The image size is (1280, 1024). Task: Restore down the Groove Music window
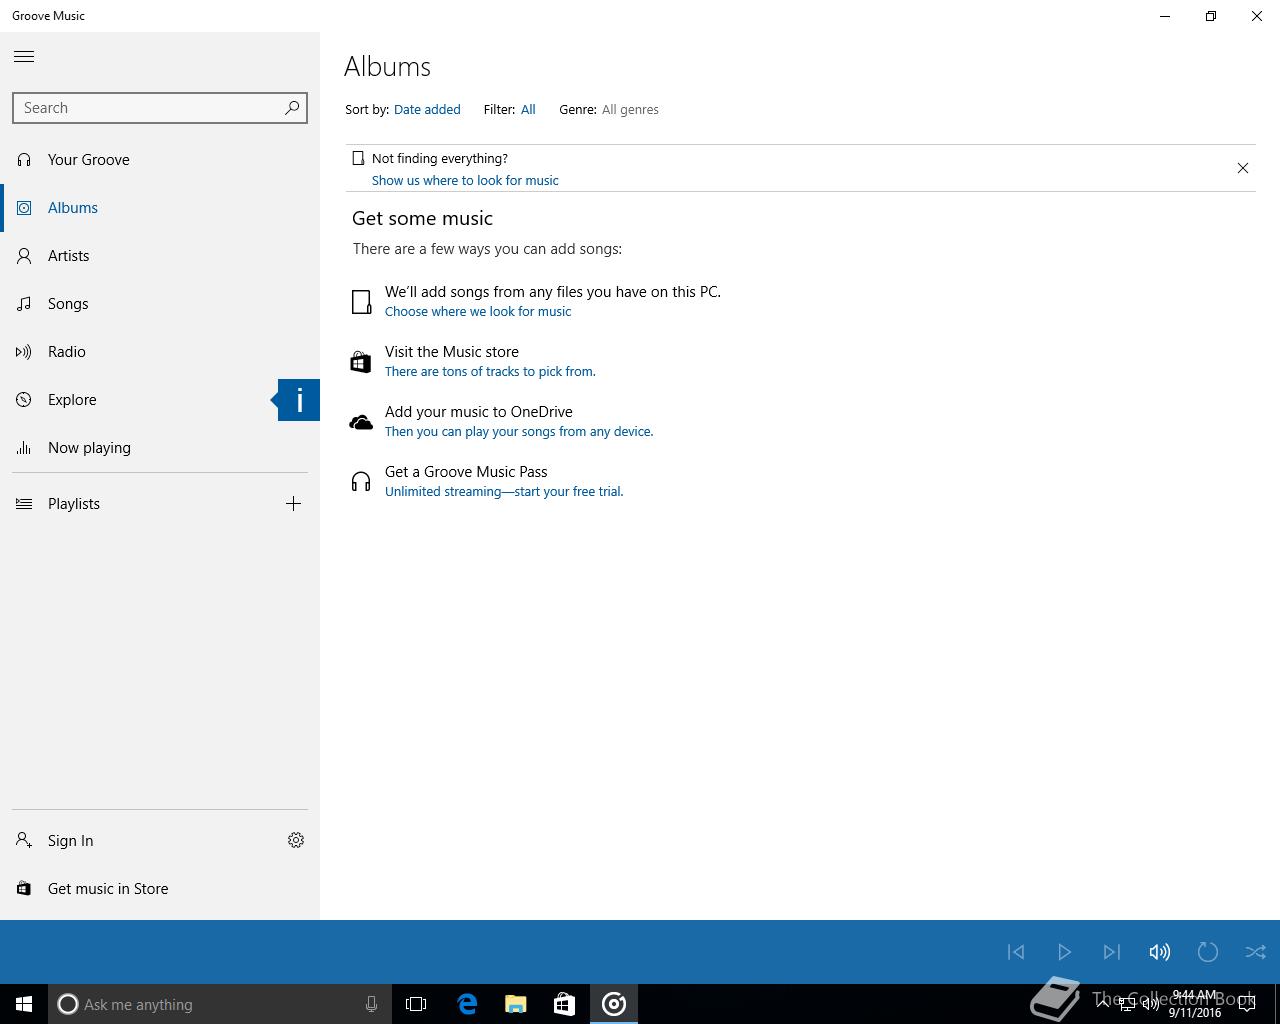click(1211, 16)
